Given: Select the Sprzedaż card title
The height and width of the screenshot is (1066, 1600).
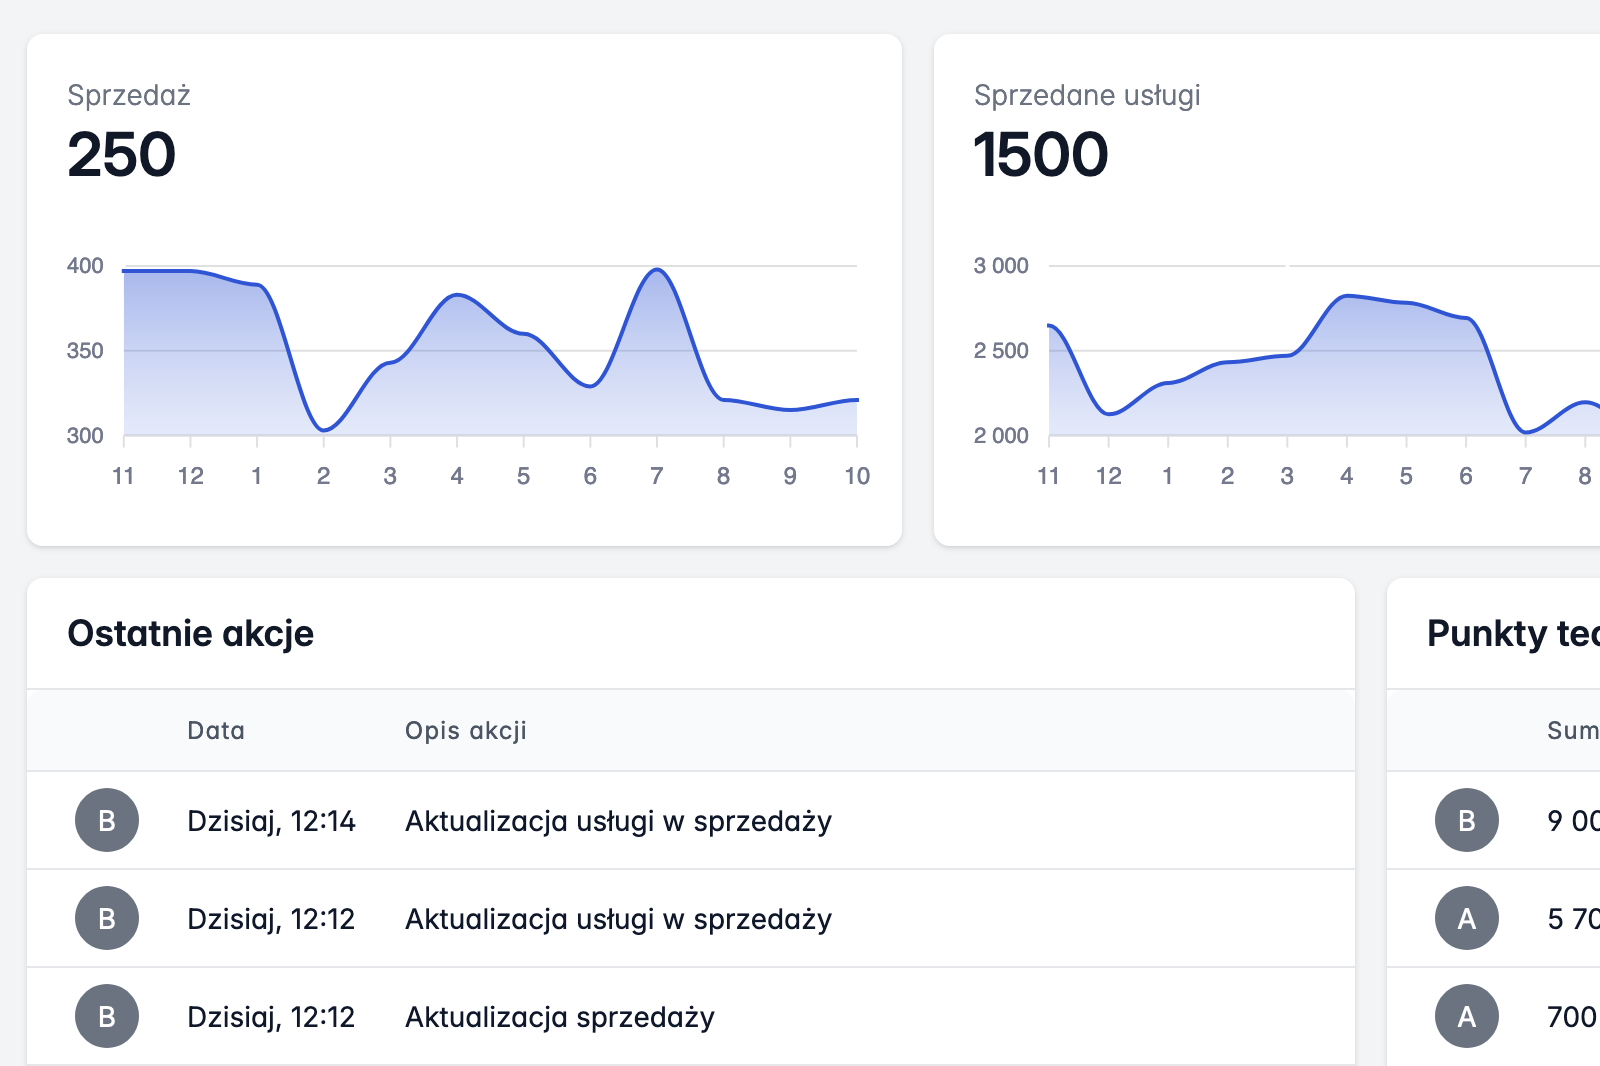Looking at the screenshot, I should pyautogui.click(x=129, y=95).
